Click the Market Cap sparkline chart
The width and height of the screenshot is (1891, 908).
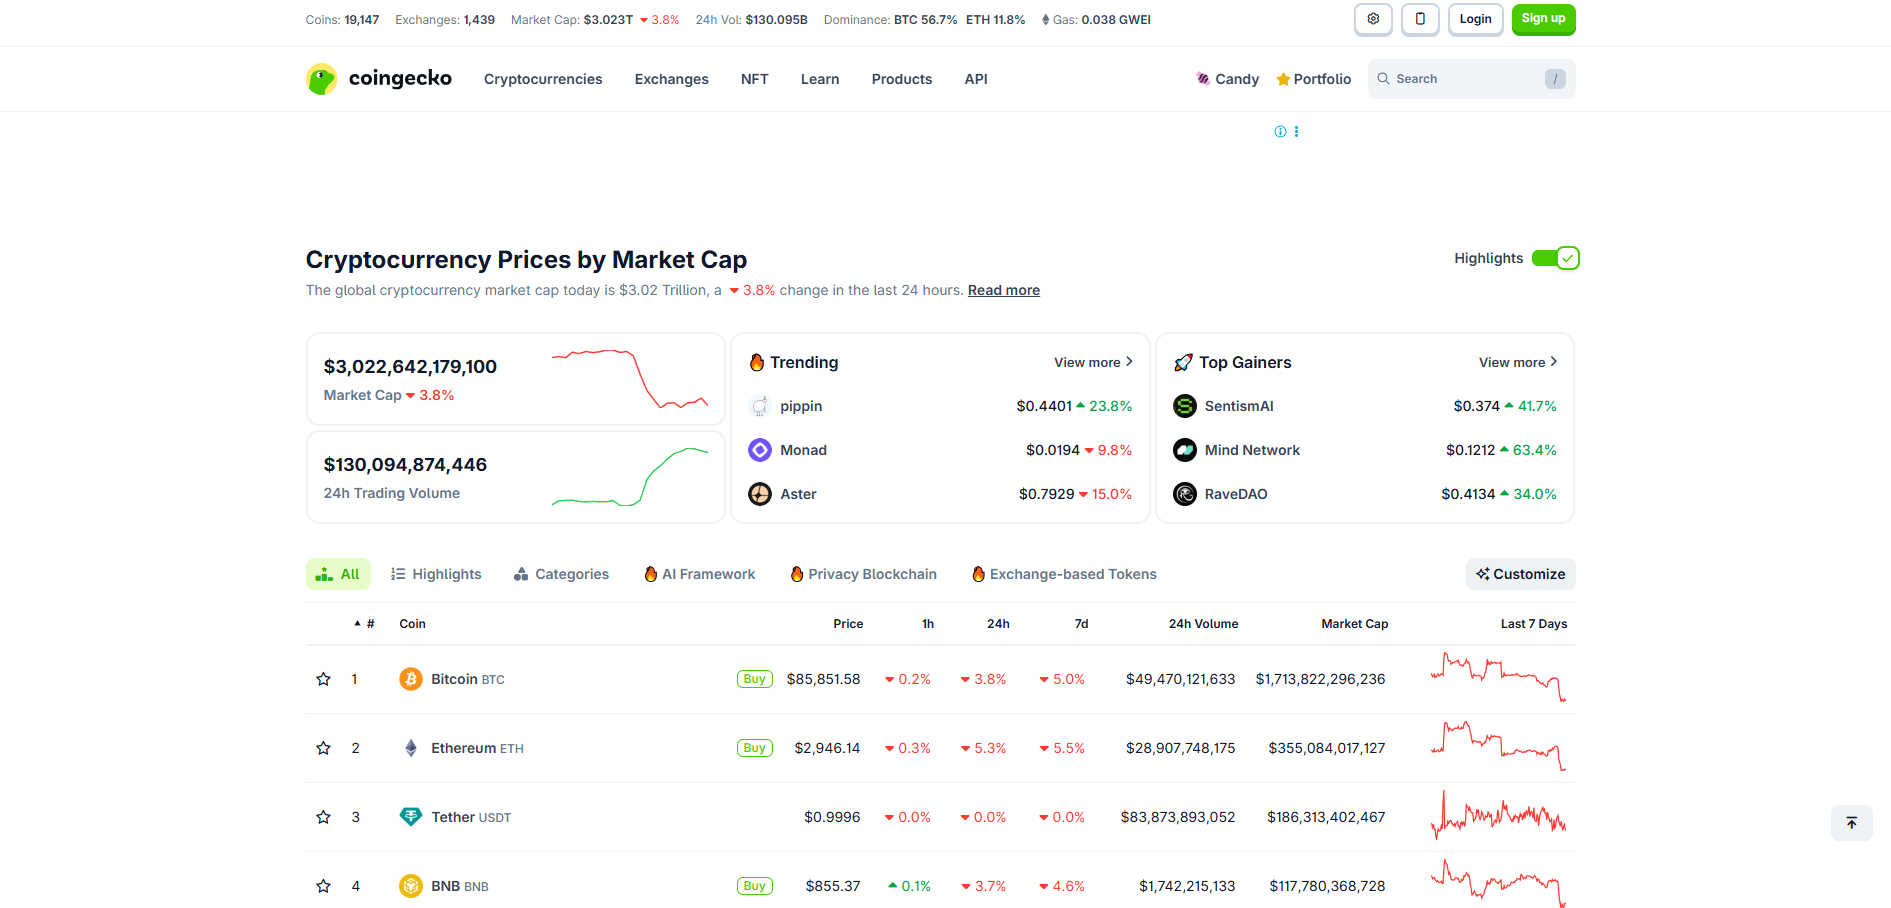pos(630,380)
